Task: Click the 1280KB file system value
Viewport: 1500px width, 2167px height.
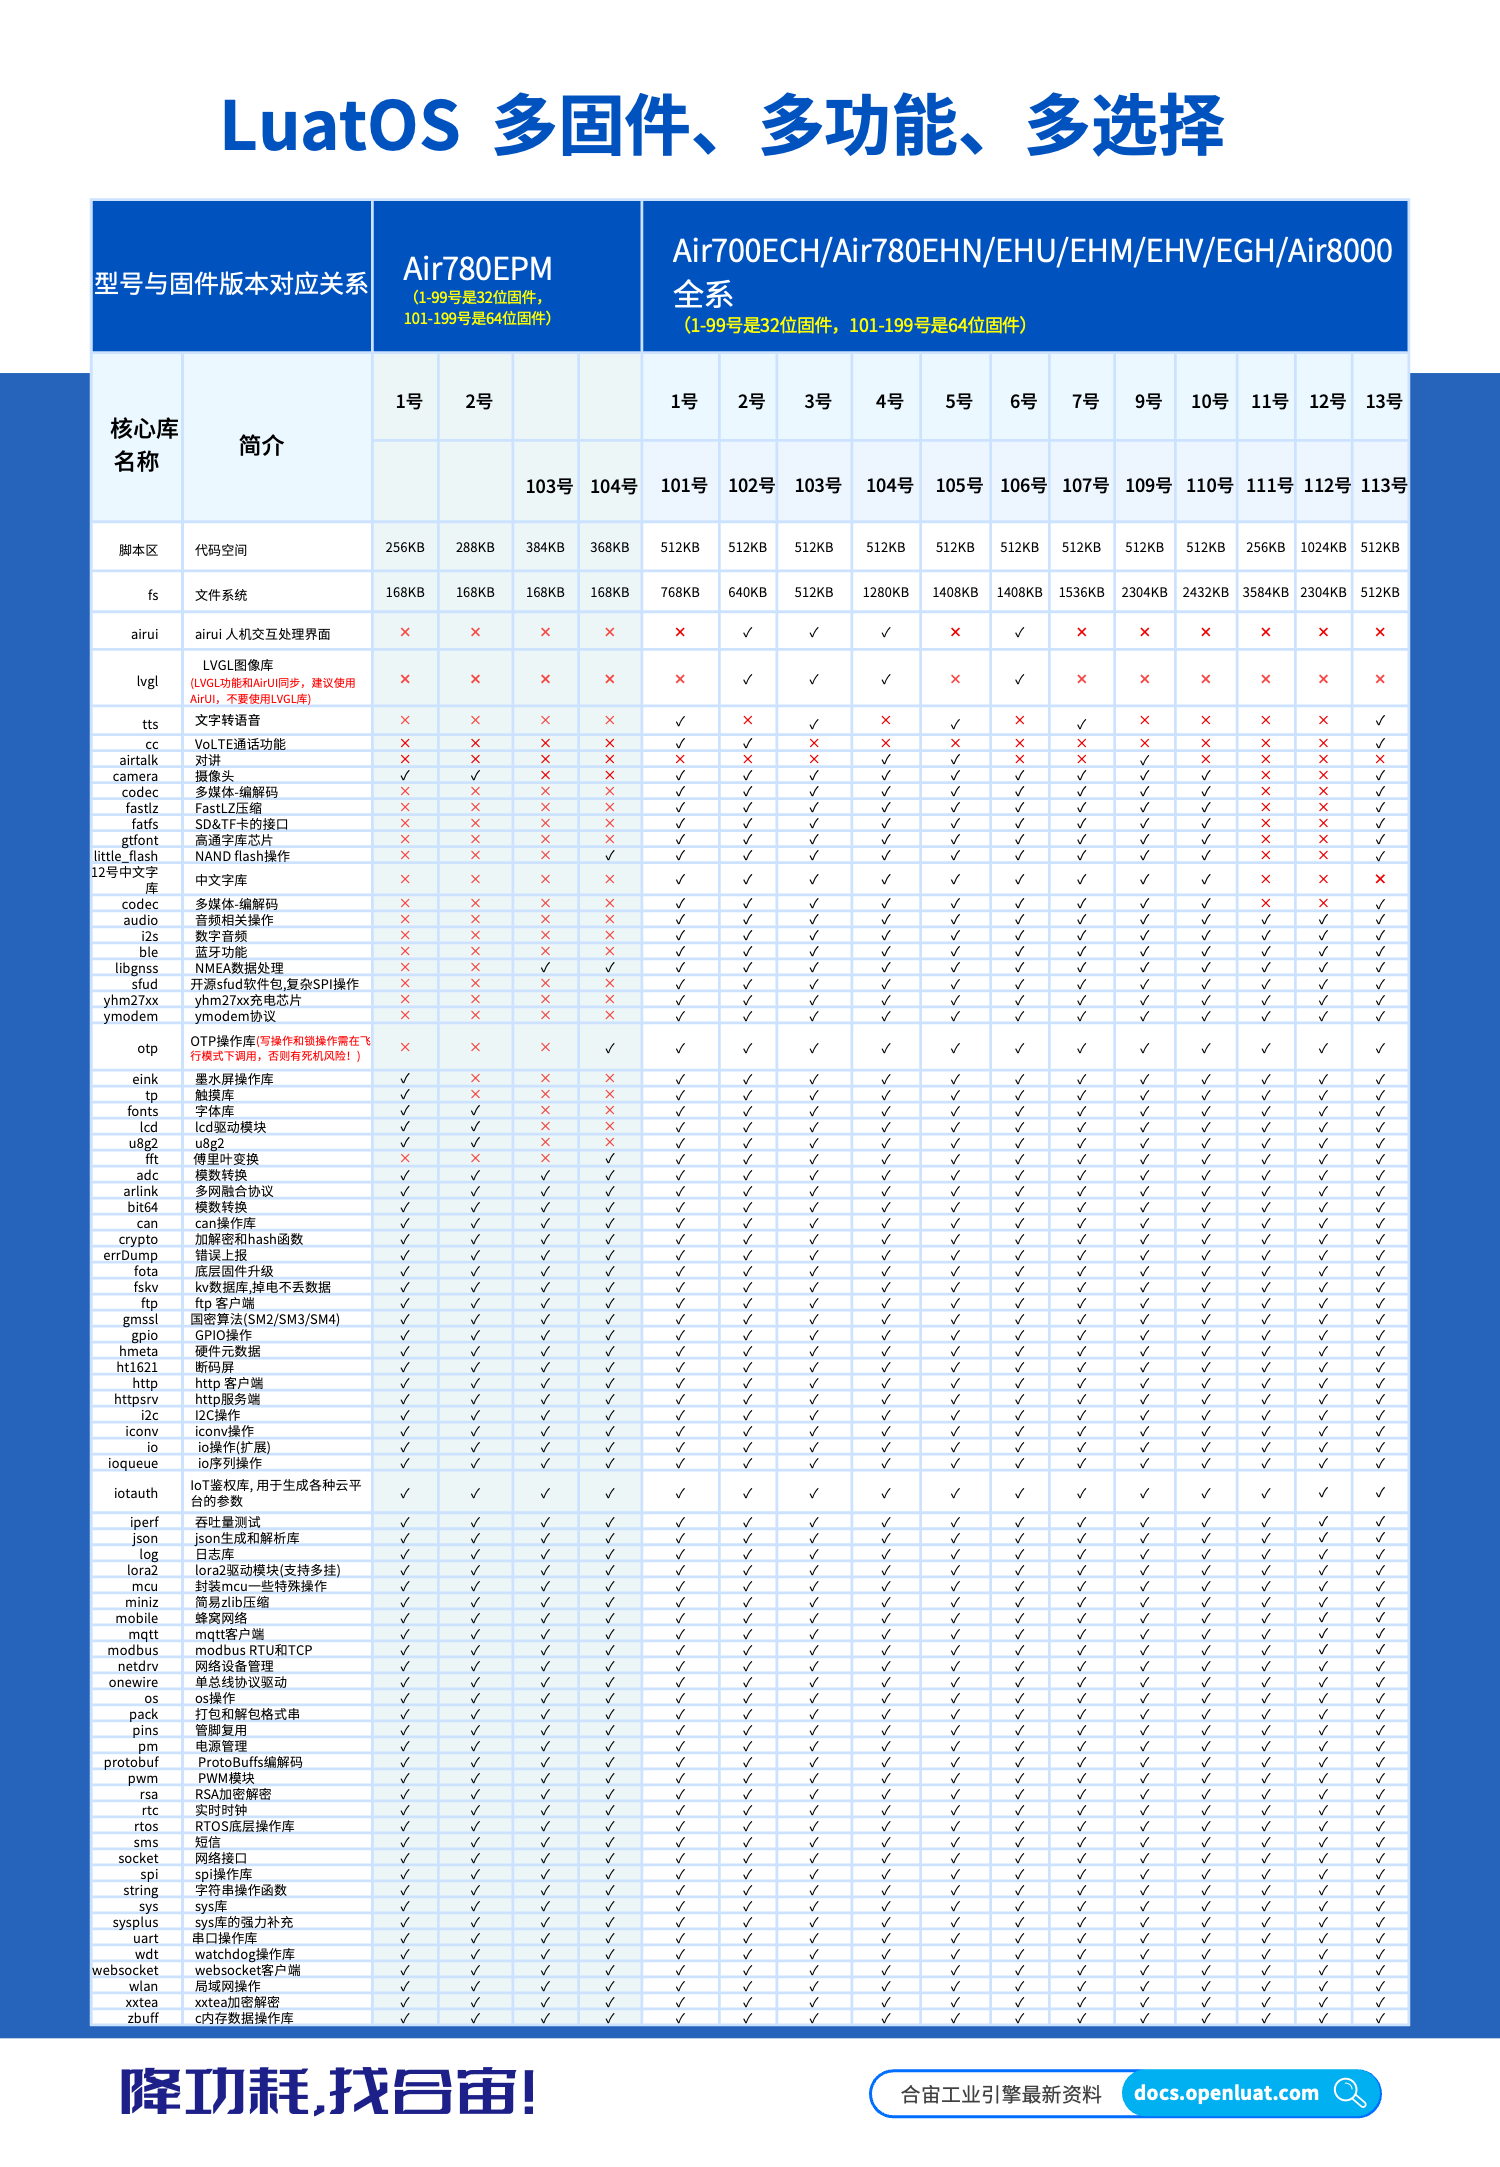Action: coord(886,592)
